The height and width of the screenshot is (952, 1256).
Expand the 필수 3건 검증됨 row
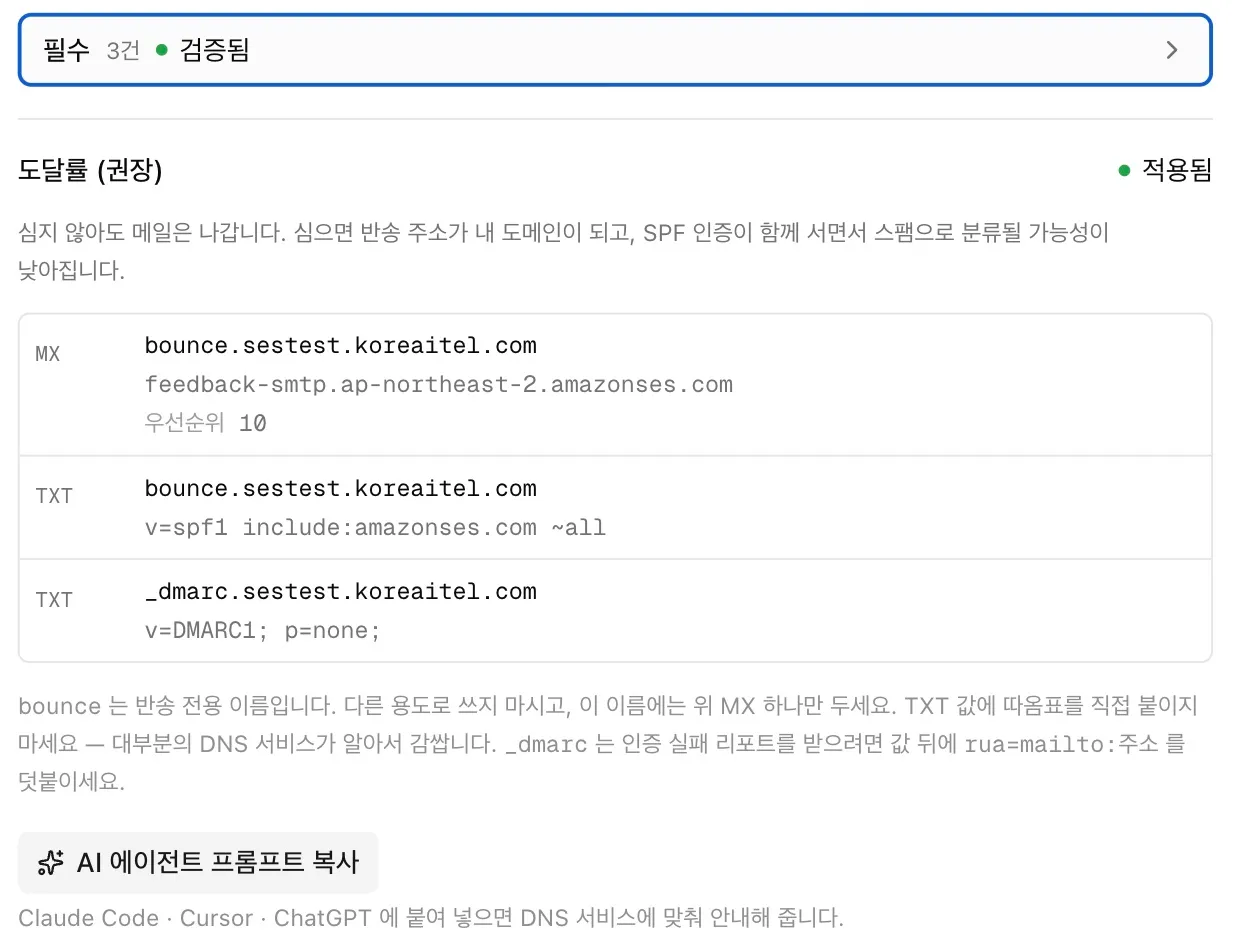(x=615, y=50)
